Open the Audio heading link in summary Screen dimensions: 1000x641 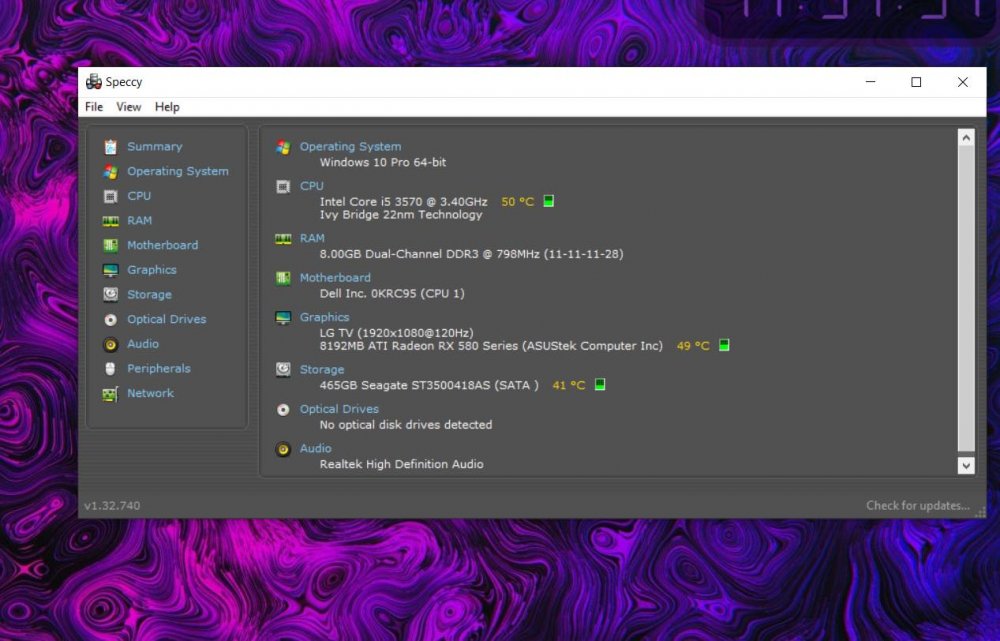(315, 449)
